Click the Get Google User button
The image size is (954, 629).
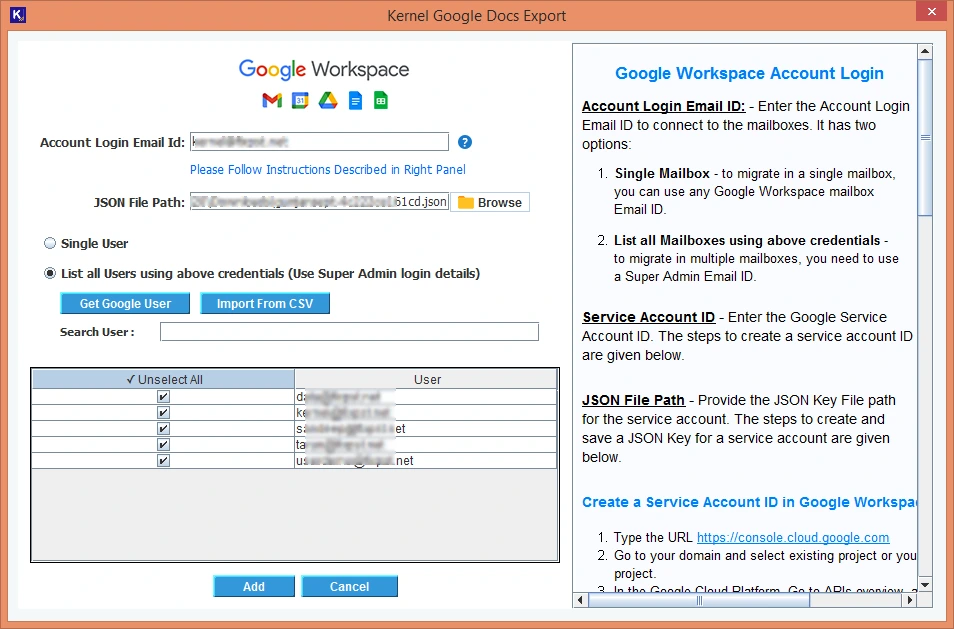125,304
